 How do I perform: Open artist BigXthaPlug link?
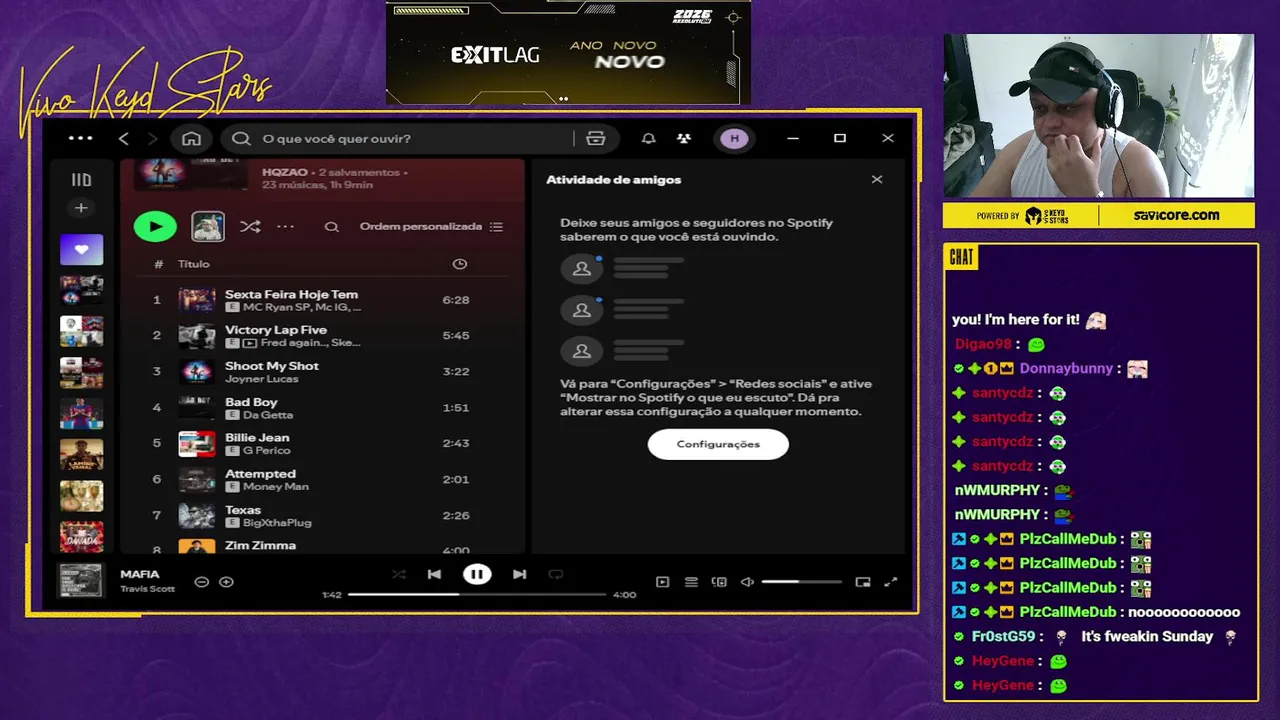click(x=277, y=523)
